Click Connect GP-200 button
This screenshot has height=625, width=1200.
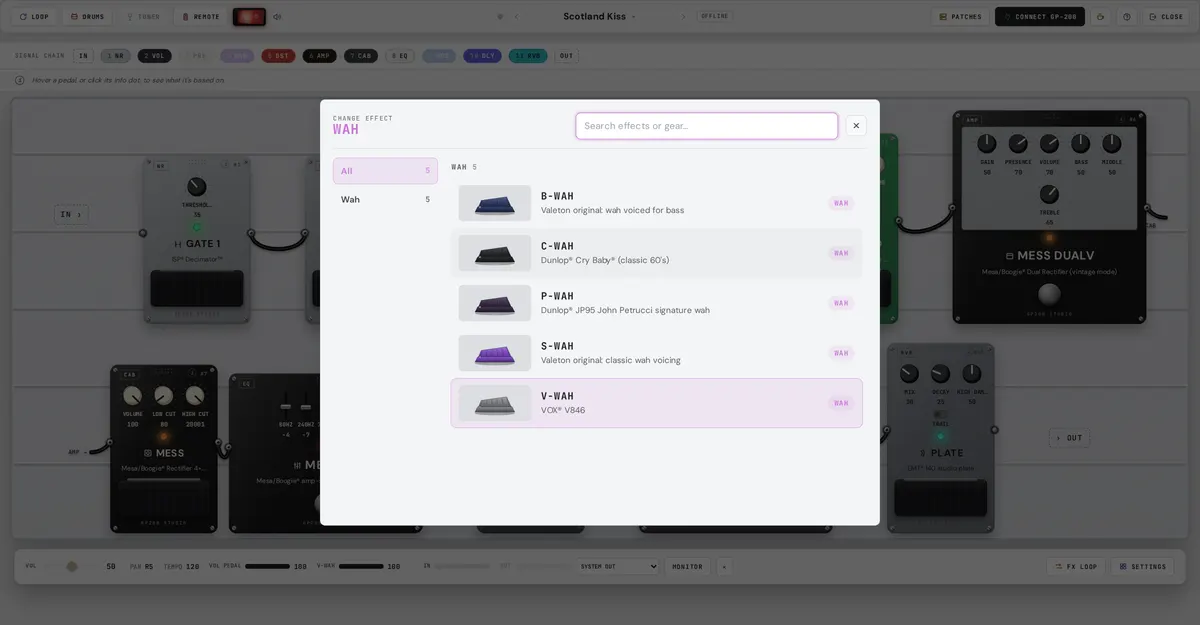click(x=1040, y=17)
